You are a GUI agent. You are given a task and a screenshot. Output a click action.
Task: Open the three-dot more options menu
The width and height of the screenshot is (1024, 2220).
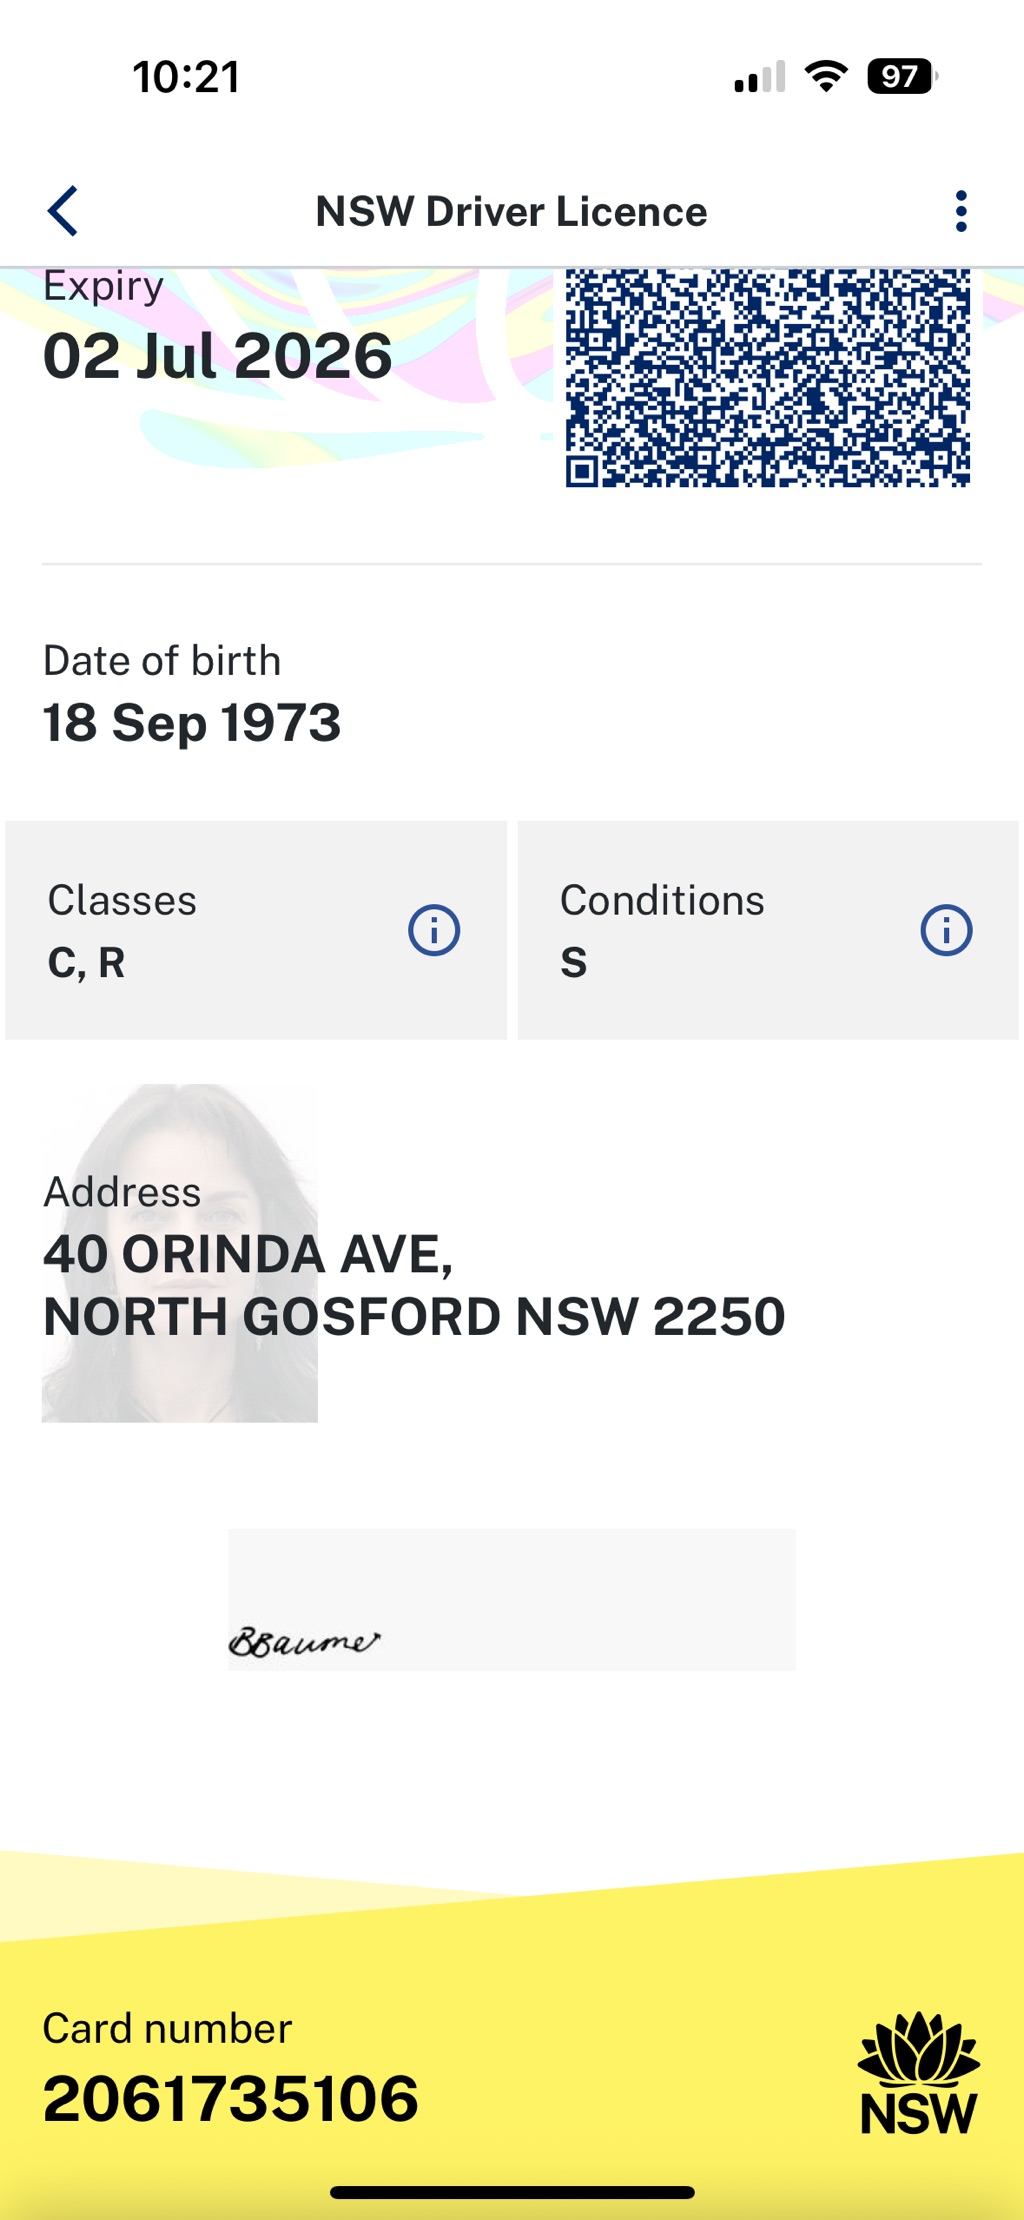(x=961, y=211)
